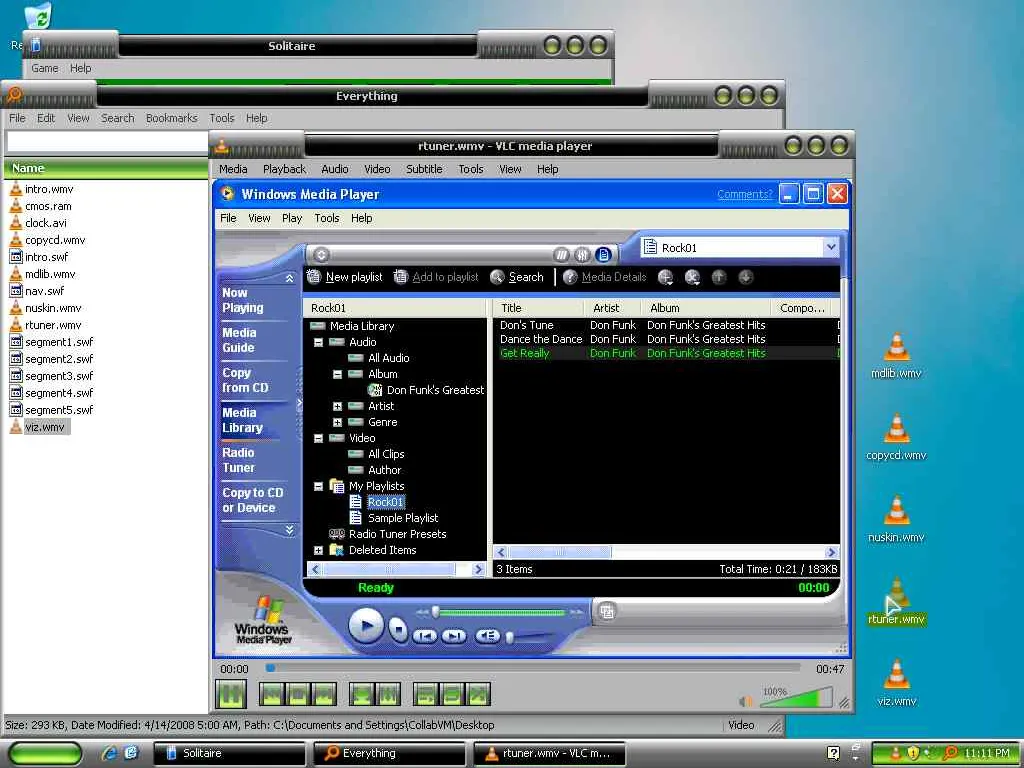Click the Name column header in Everything

pos(106,168)
